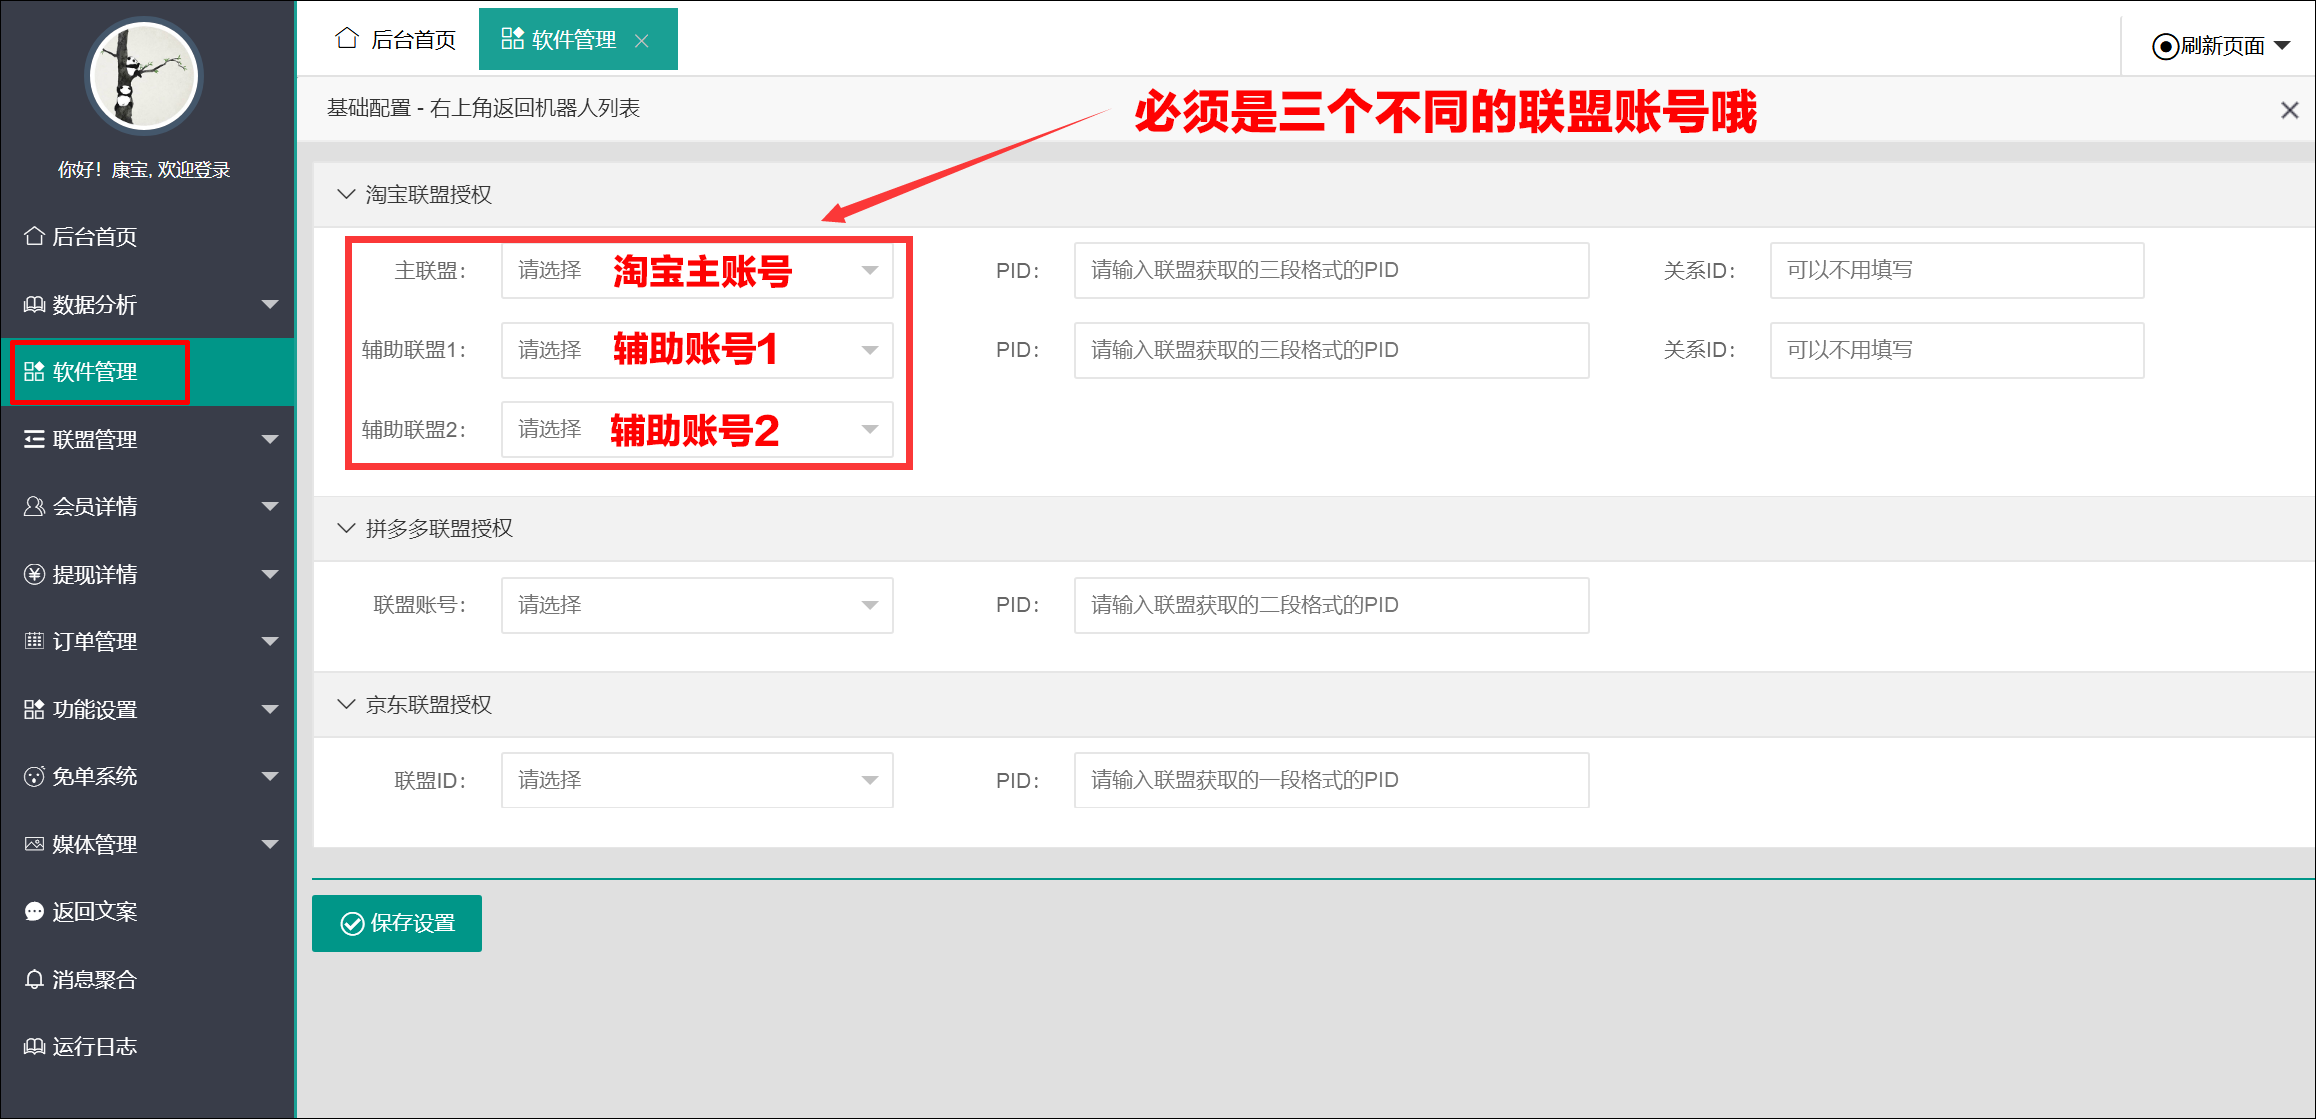Close the 软件管理 tab
The height and width of the screenshot is (1119, 2316).
pyautogui.click(x=642, y=41)
